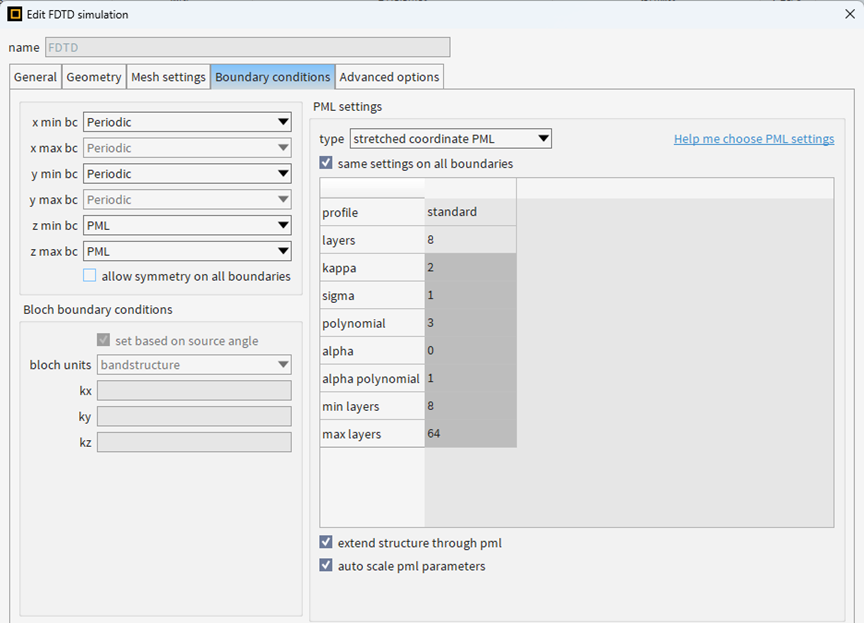This screenshot has width=864, height=623.
Task: Switch to the General tab
Action: (x=35, y=77)
